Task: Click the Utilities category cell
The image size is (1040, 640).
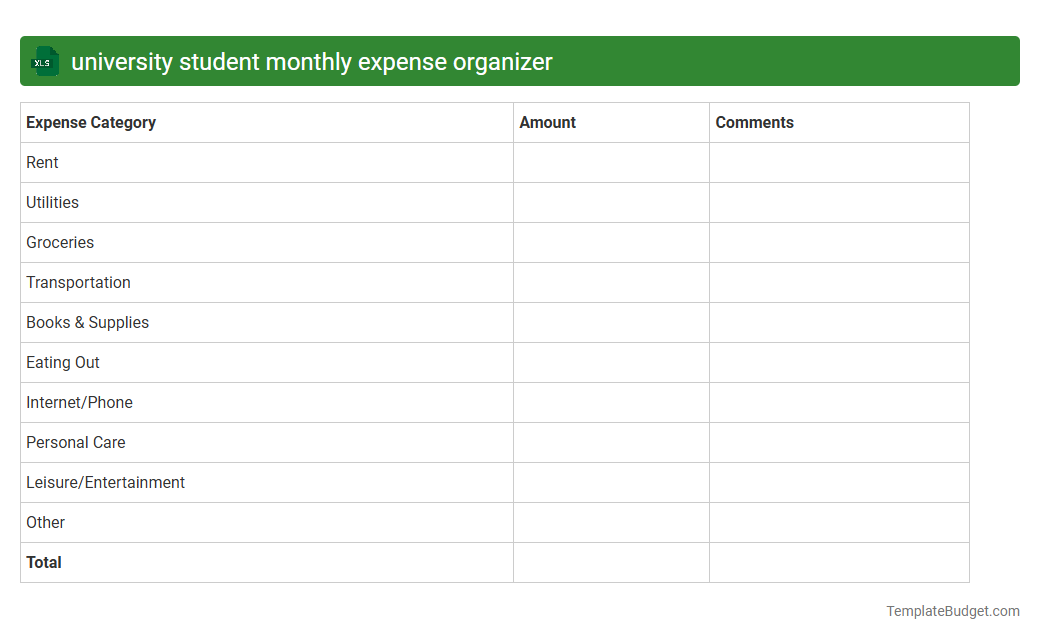Action: (52, 202)
